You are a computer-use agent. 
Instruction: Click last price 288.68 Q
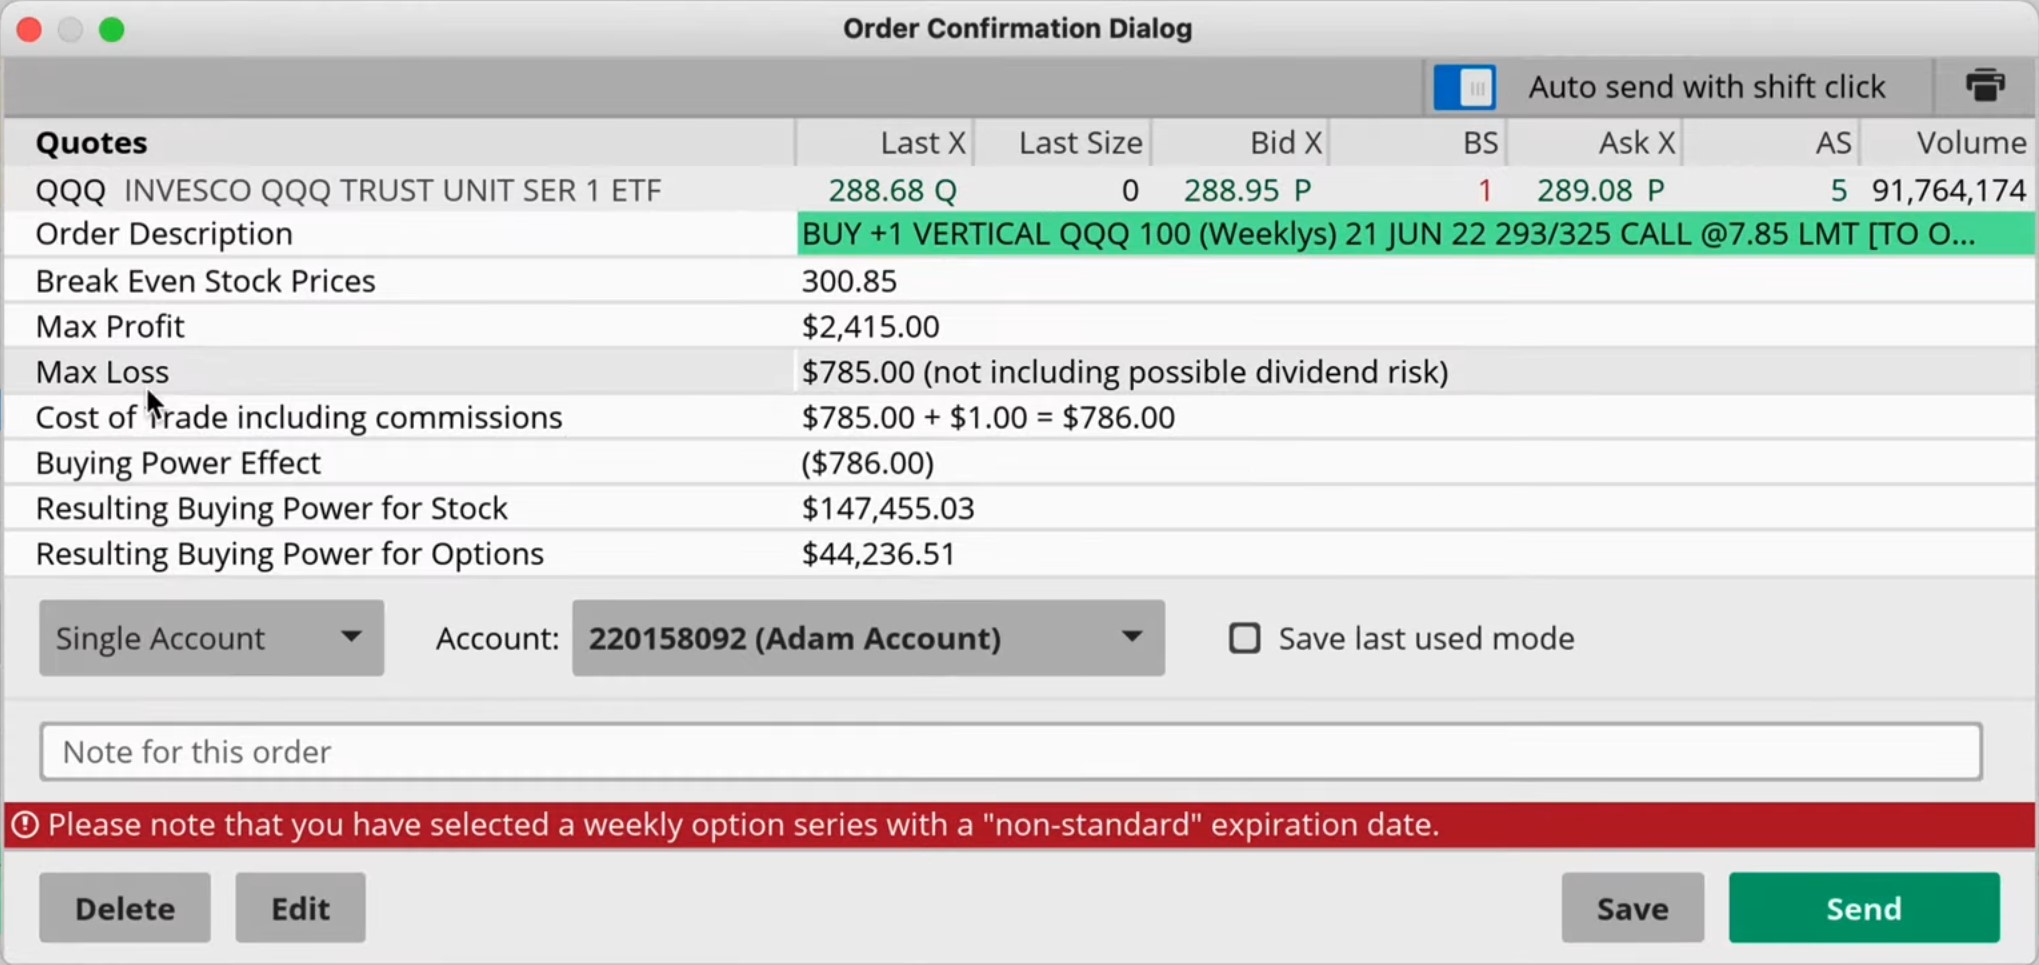pos(892,190)
